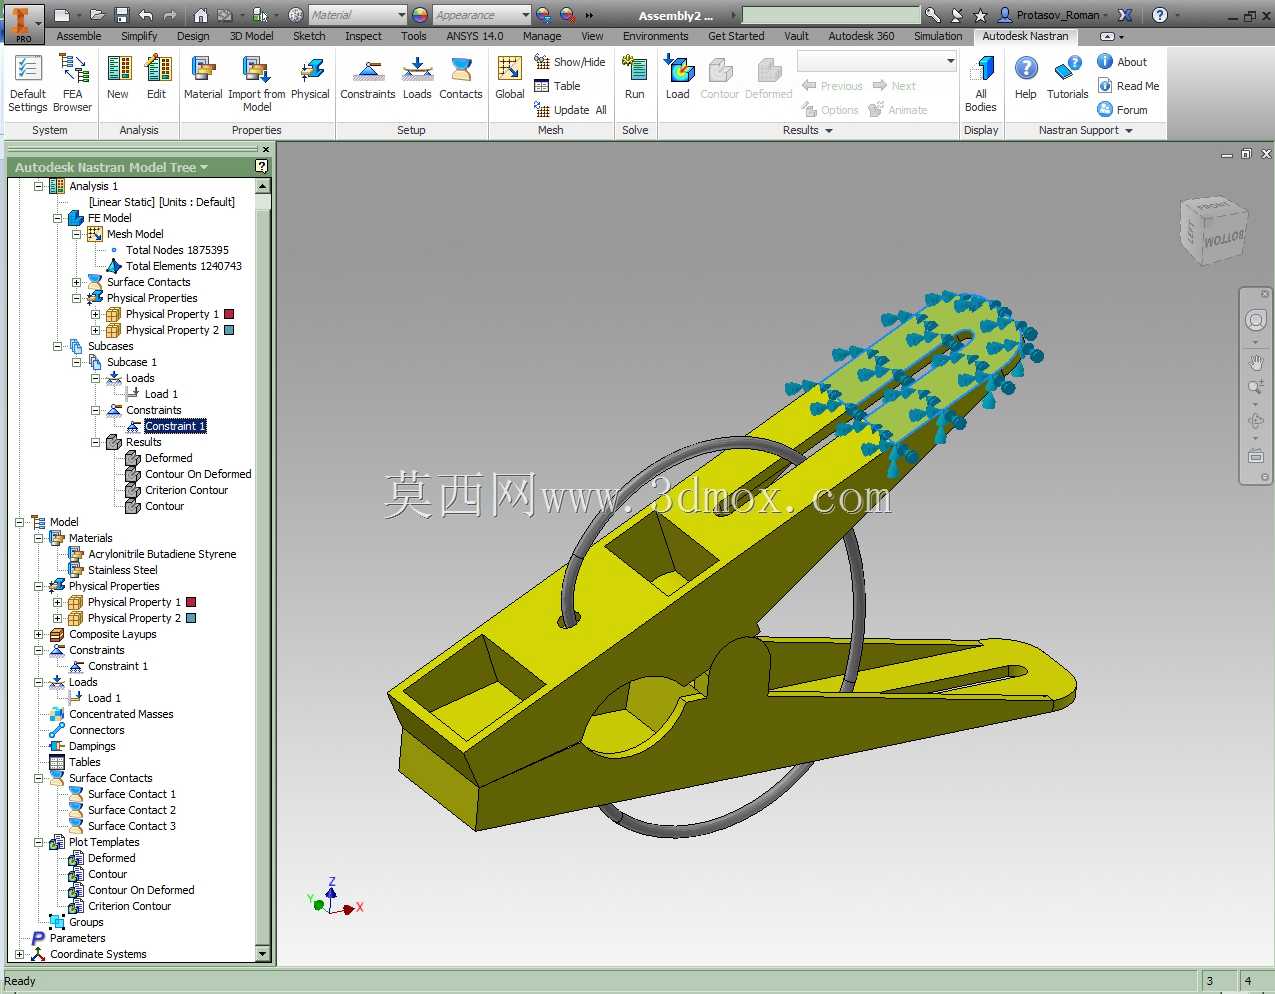This screenshot has height=994, width=1275.
Task: Open the Read Me file
Action: pos(1129,86)
